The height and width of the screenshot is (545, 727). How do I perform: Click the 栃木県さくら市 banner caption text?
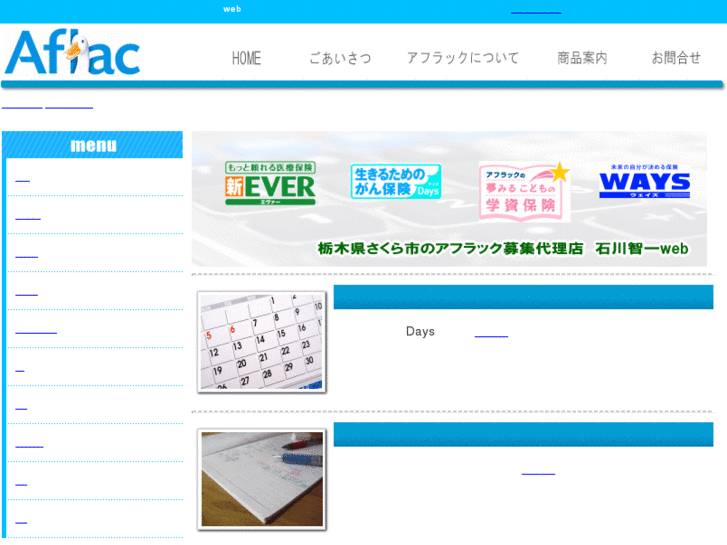pyautogui.click(x=503, y=249)
